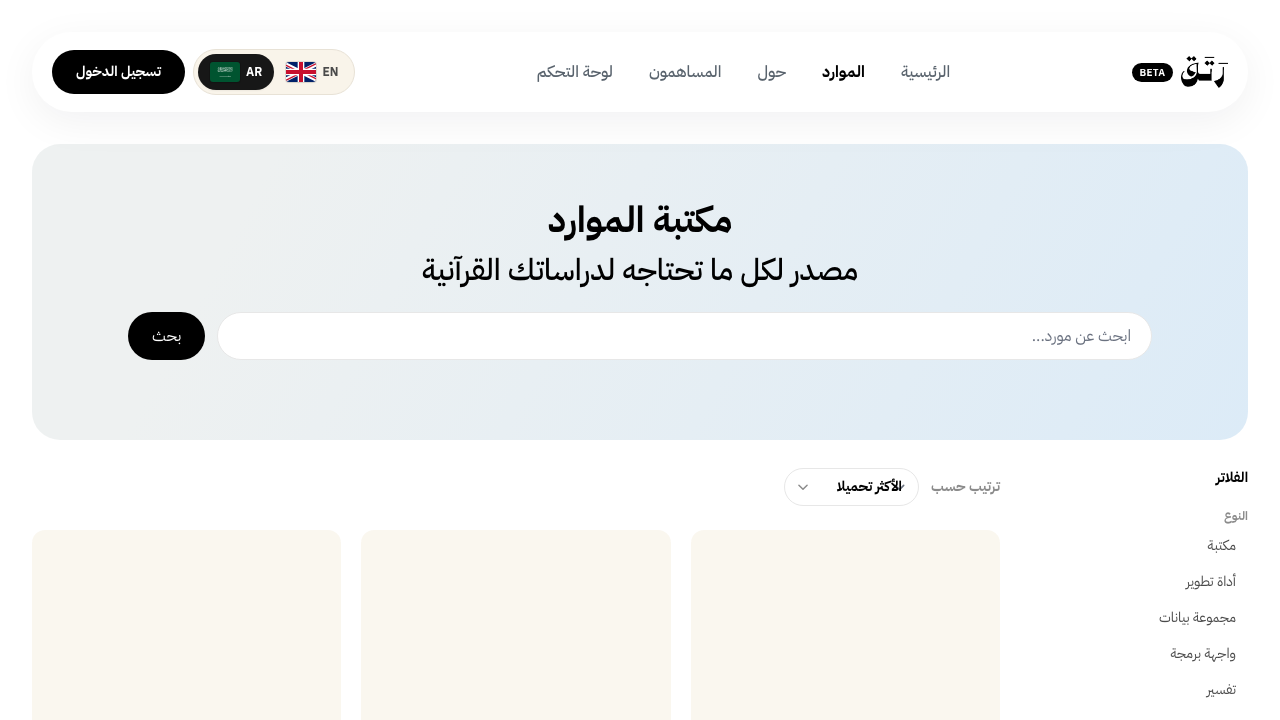Filter by أداة تطوير type

1211,582
